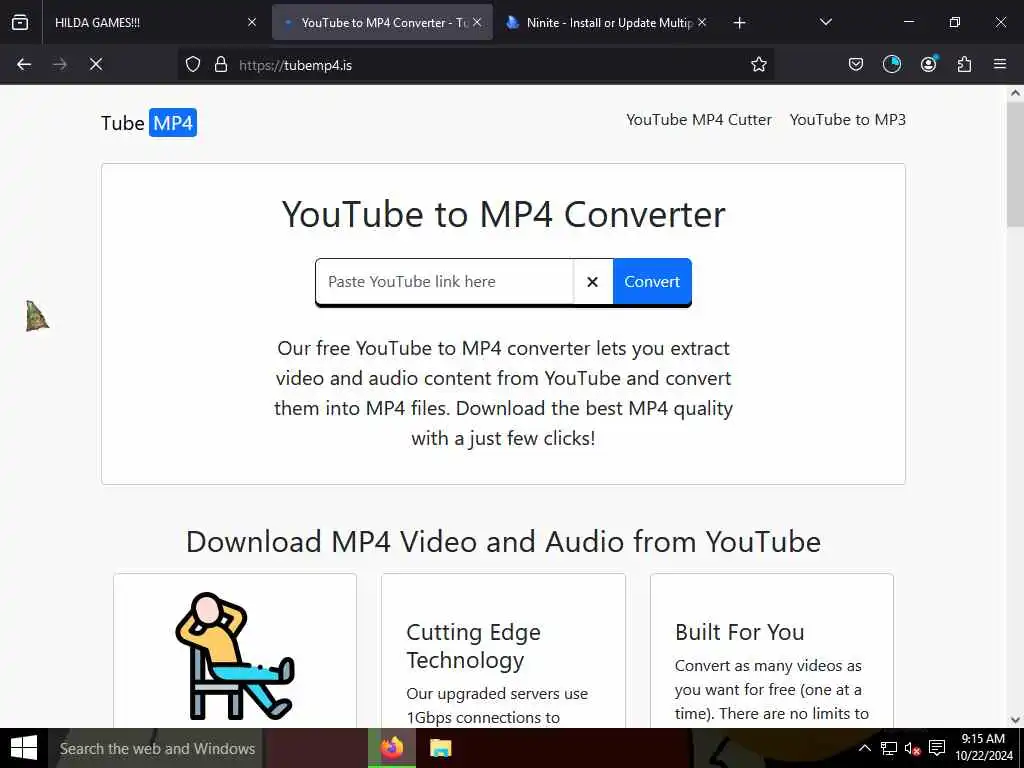Click the YouTube to MP4 Converter heading
The width and height of the screenshot is (1024, 768).
504,214
